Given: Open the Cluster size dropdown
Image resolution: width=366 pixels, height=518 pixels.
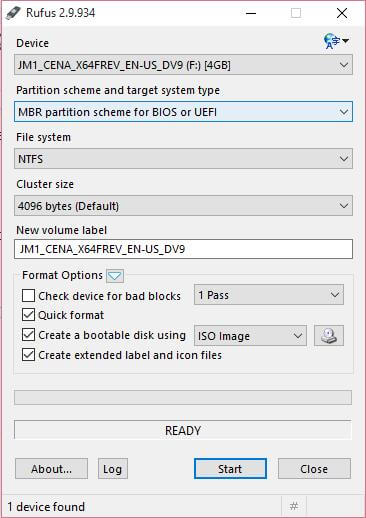Looking at the screenshot, I should [183, 206].
